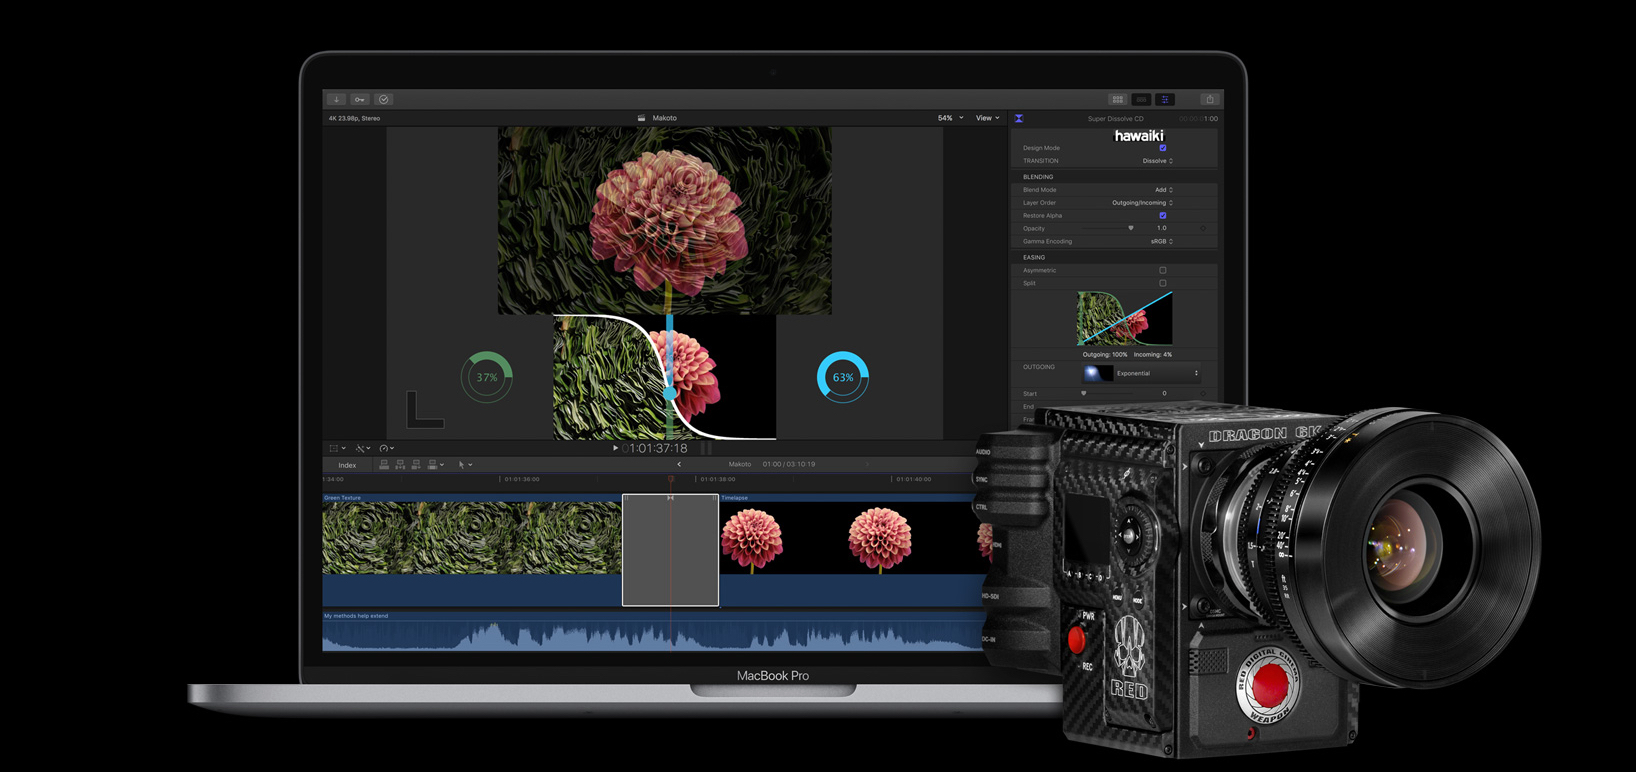Image resolution: width=1636 pixels, height=772 pixels.
Task: Click the Import Media down-arrow icon
Action: pyautogui.click(x=337, y=100)
